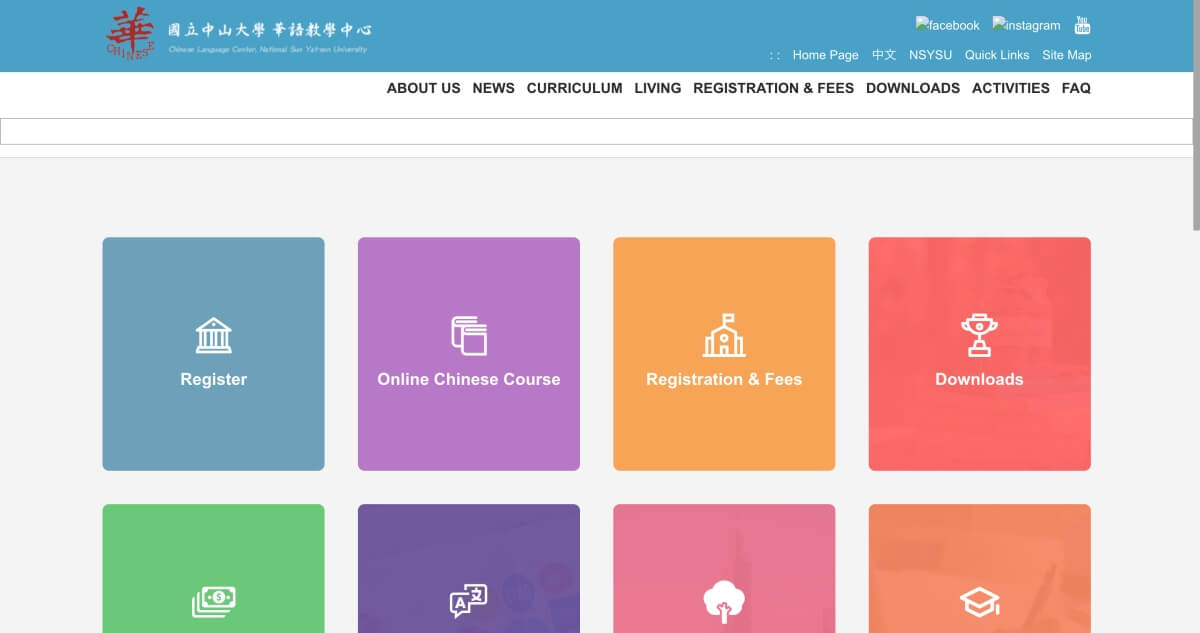Click the book icon on Online Chinese Course
This screenshot has width=1200, height=633.
pos(468,336)
